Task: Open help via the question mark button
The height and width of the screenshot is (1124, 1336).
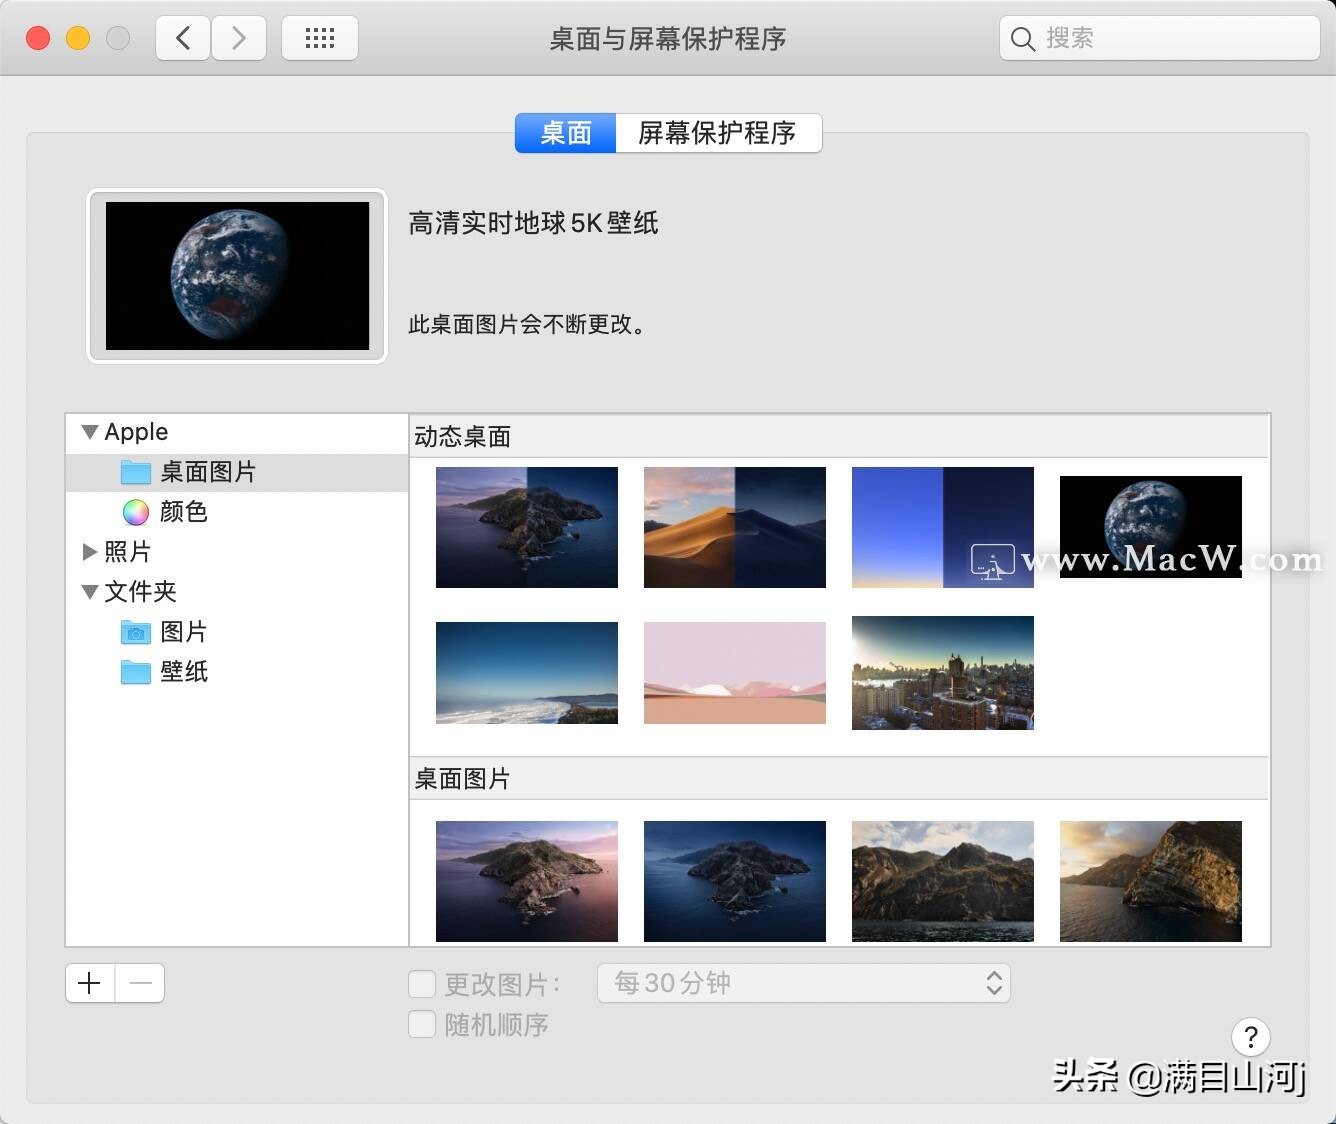Action: tap(1251, 1038)
